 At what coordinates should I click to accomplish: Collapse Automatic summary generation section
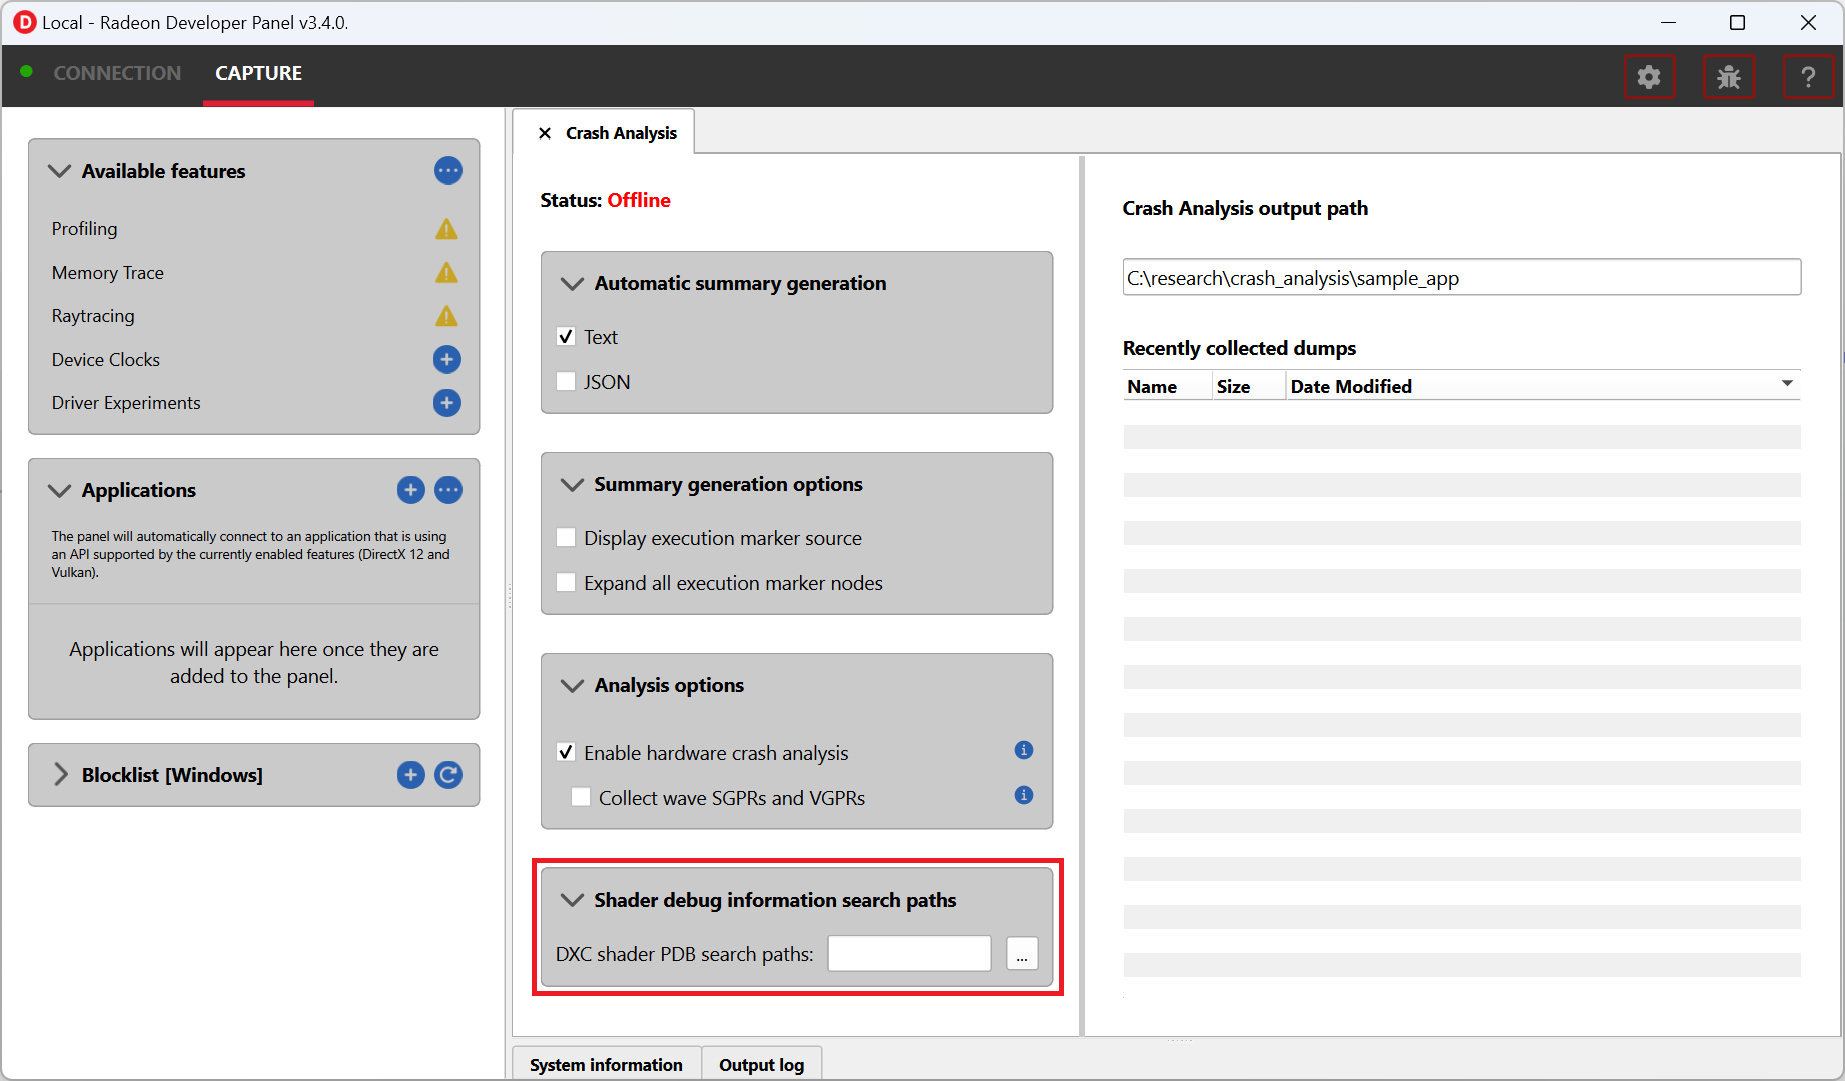(572, 284)
